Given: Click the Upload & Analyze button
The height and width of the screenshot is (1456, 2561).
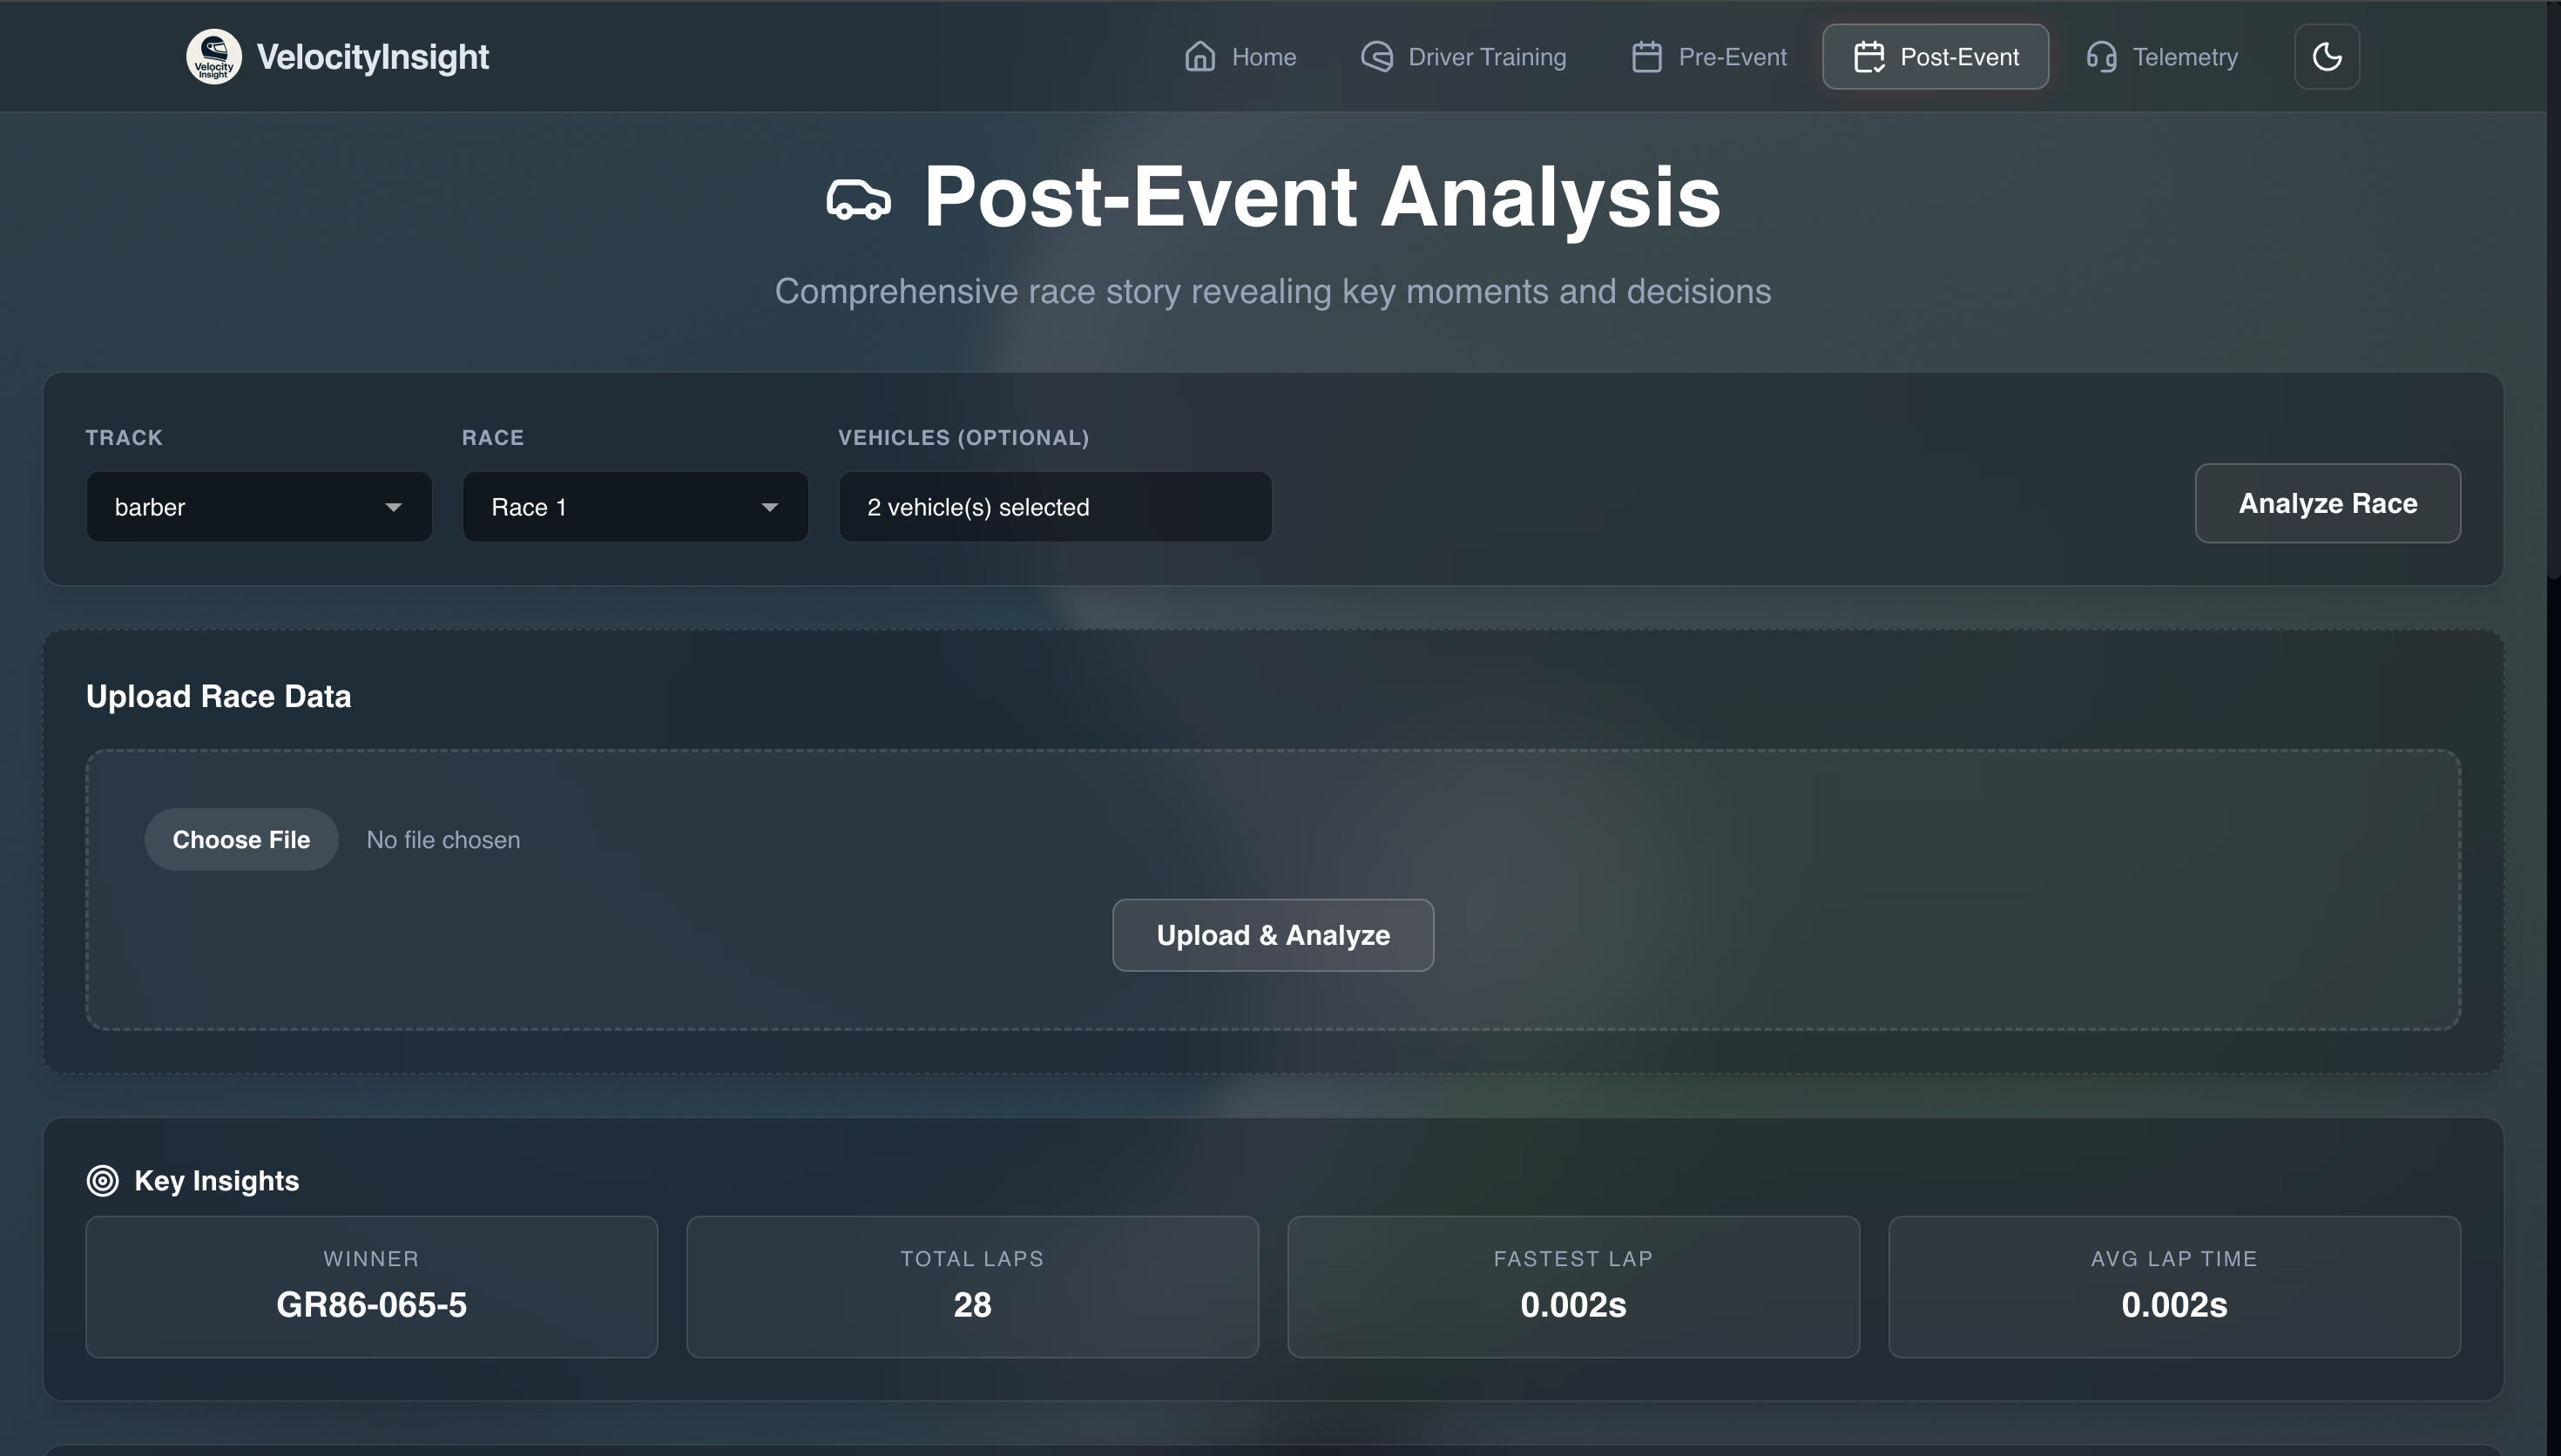Looking at the screenshot, I should click(1272, 935).
